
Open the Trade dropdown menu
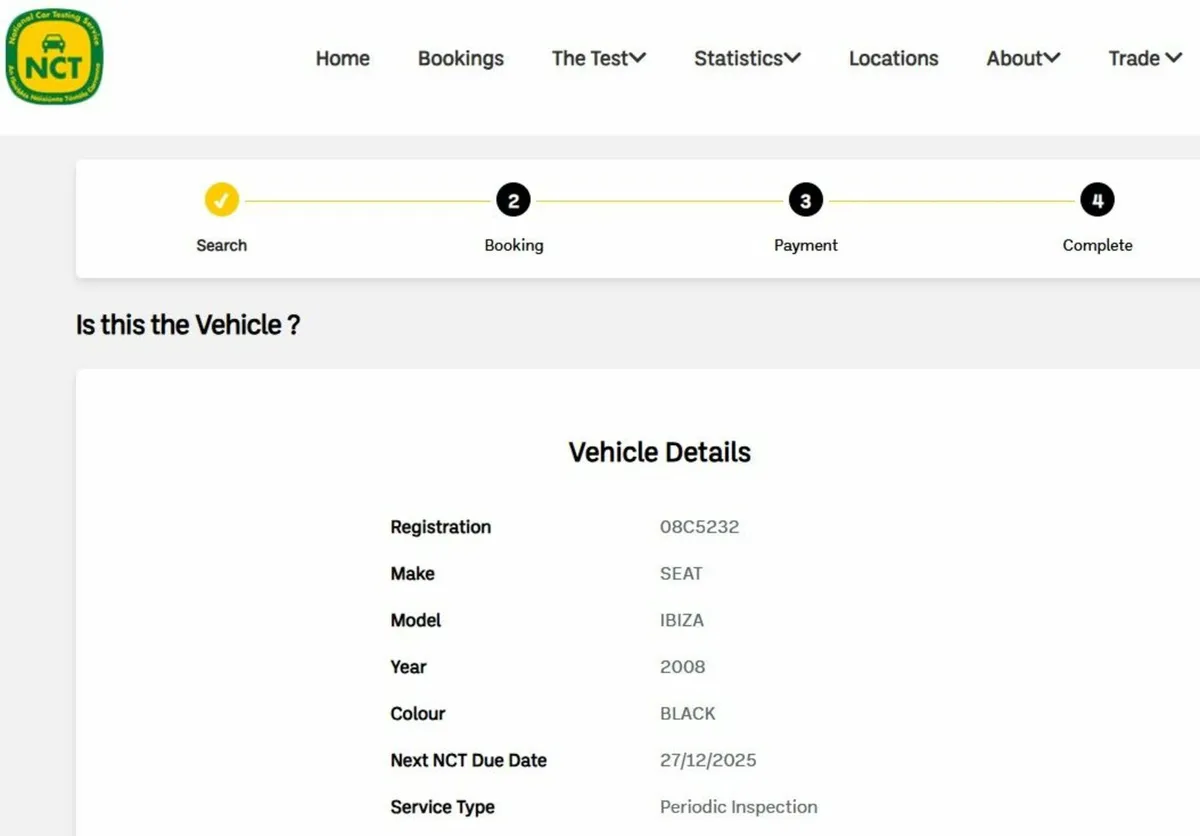[x=1145, y=59]
